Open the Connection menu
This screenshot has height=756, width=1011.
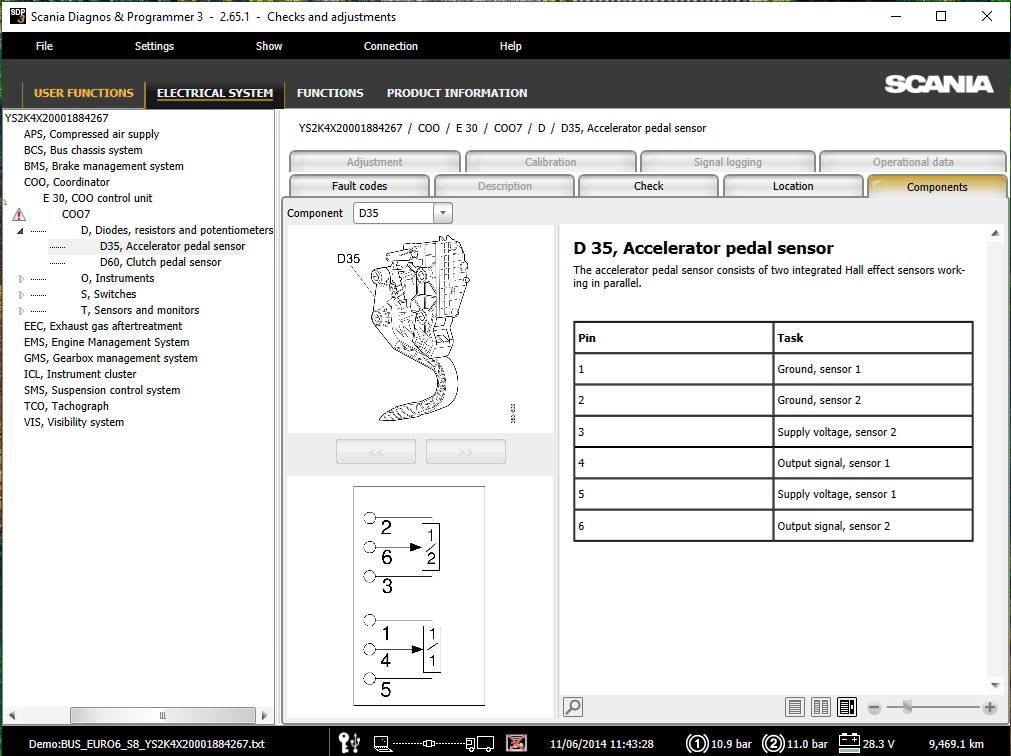click(x=391, y=46)
